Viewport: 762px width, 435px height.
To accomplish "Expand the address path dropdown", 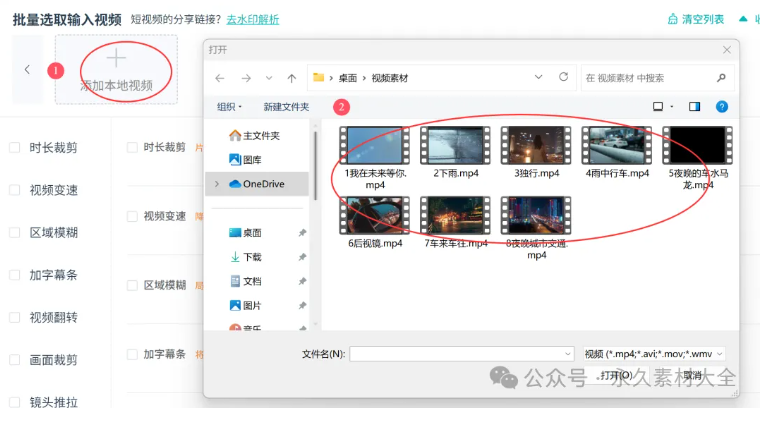I will [538, 77].
